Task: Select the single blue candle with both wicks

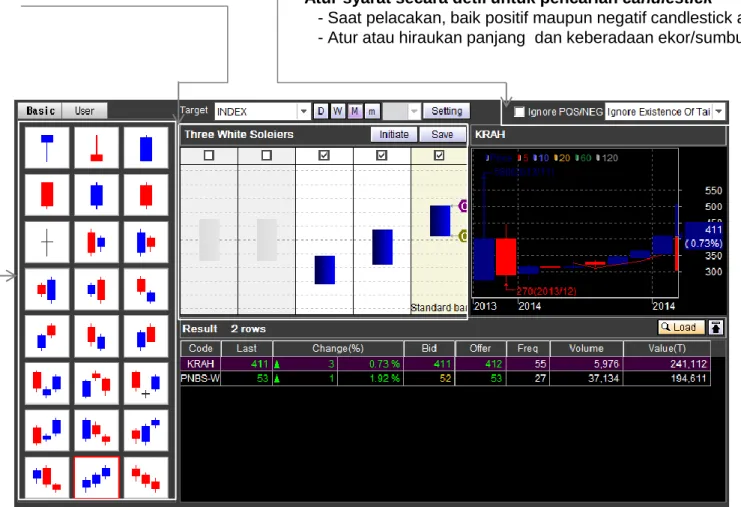Action: pyautogui.click(x=96, y=195)
